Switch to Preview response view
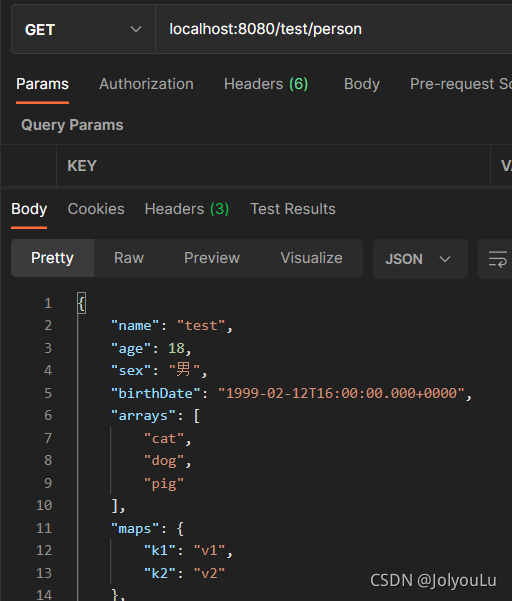 pyautogui.click(x=212, y=258)
